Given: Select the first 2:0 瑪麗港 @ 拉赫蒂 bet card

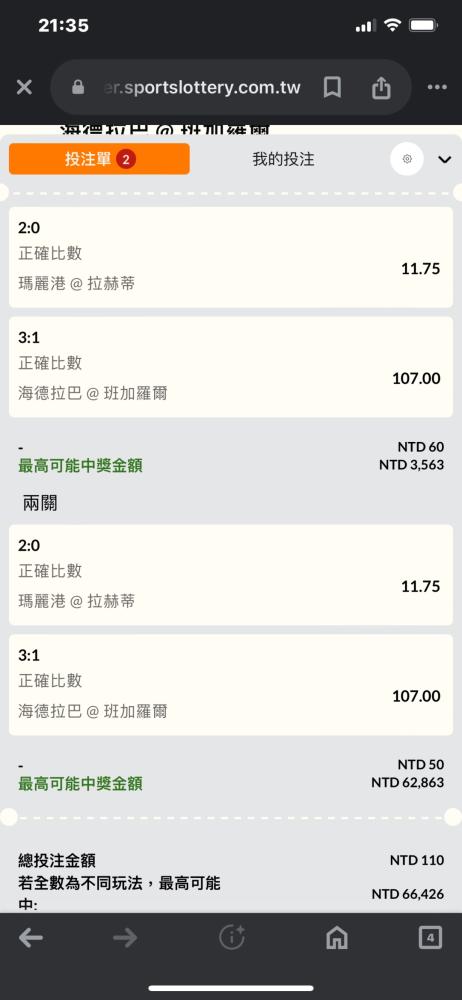Looking at the screenshot, I should pos(231,257).
